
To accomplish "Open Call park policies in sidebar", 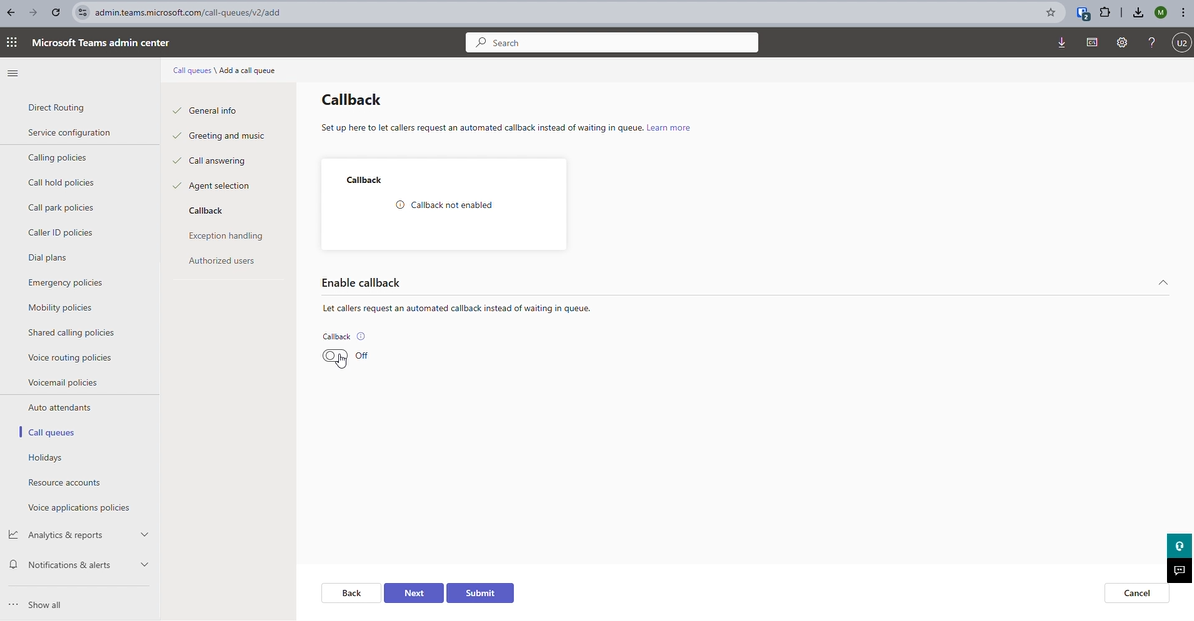I will [60, 208].
